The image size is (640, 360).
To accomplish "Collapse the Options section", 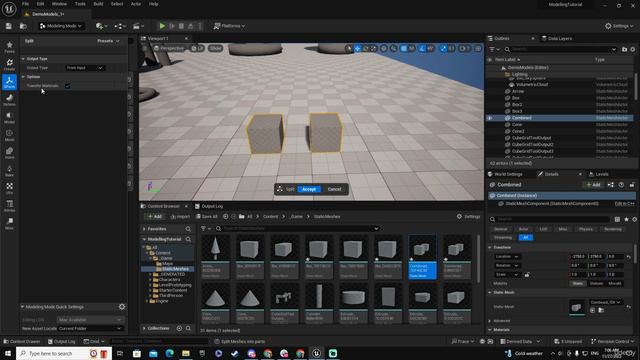I will tap(23, 77).
